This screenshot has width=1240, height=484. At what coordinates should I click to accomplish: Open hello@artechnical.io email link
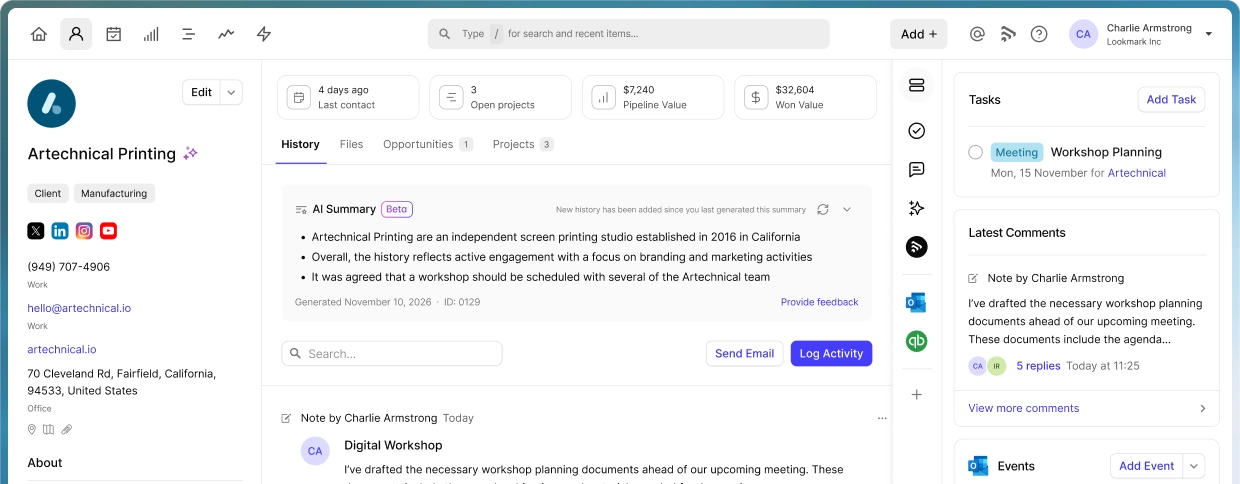[79, 308]
